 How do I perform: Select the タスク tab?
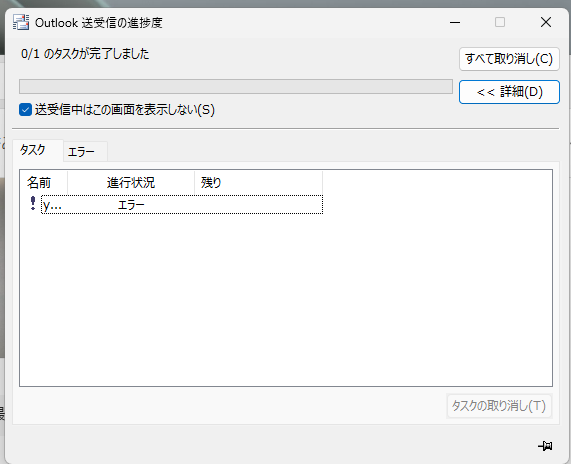coord(37,150)
